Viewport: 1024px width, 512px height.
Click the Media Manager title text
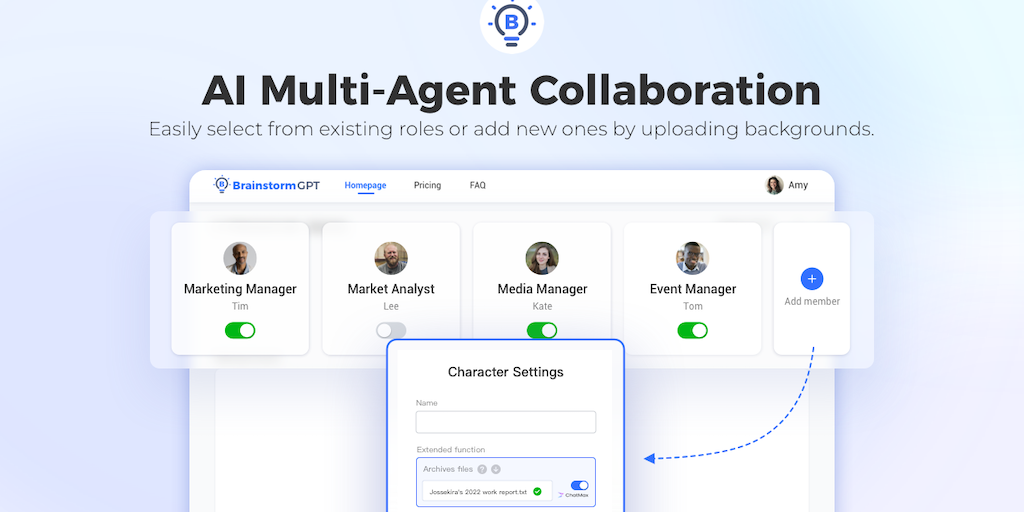(x=542, y=289)
